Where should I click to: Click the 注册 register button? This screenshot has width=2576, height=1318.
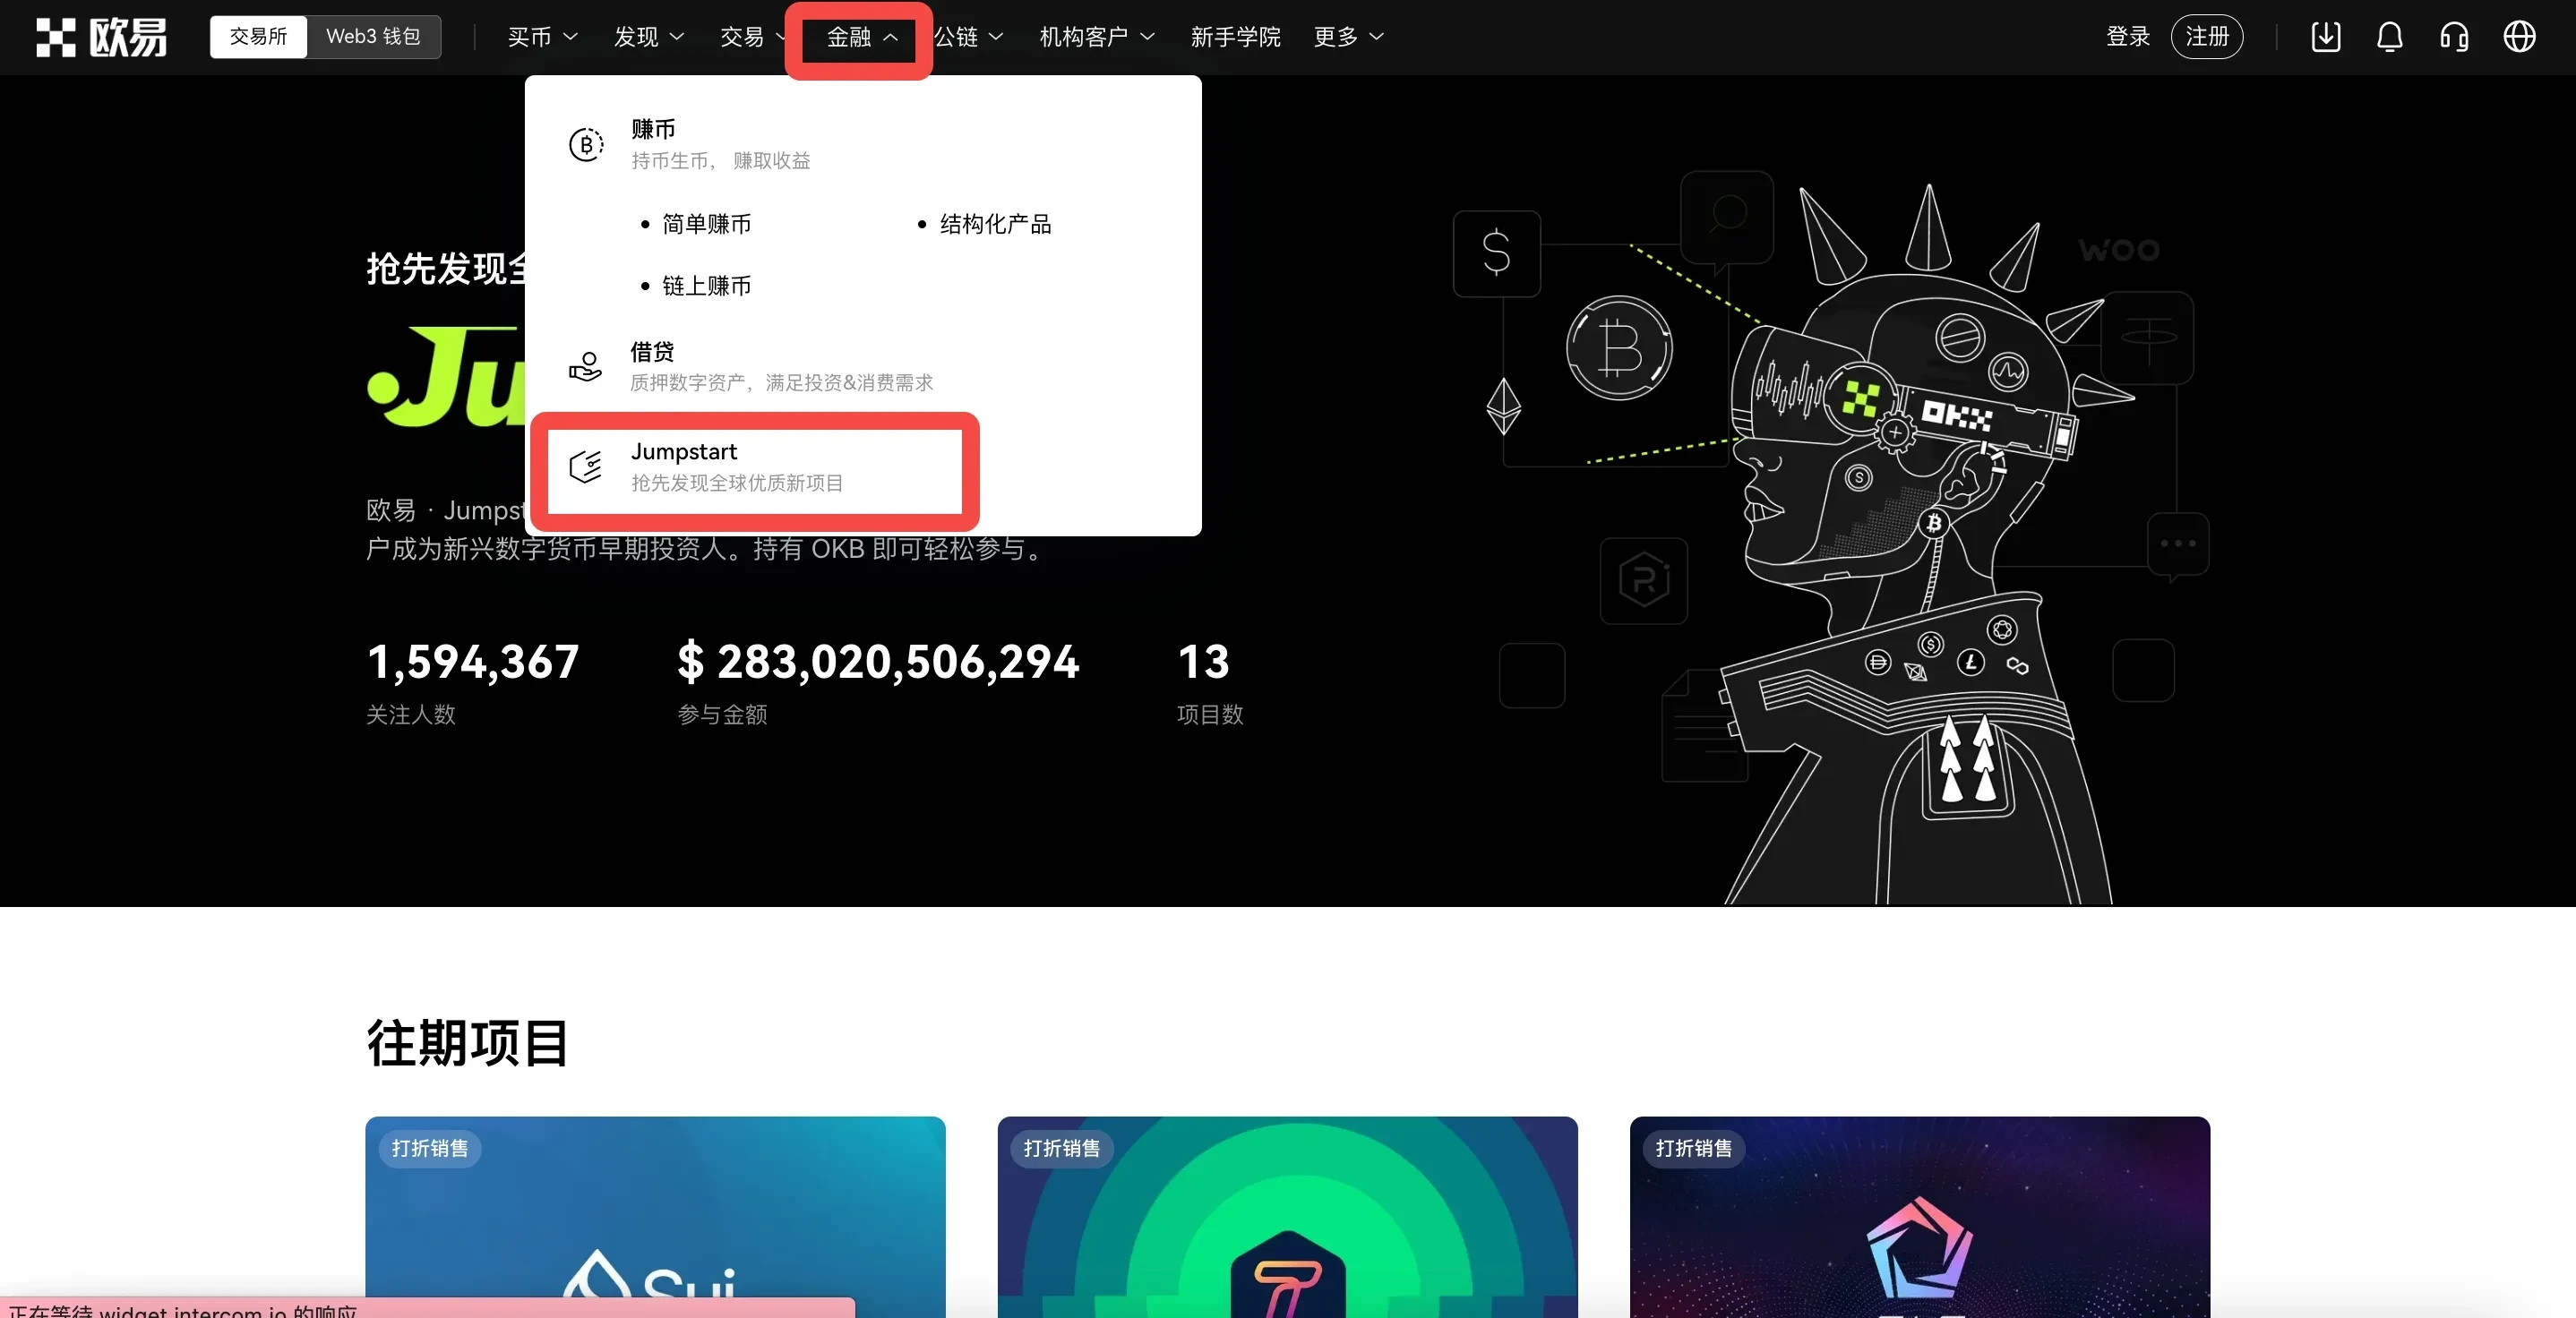(2207, 37)
